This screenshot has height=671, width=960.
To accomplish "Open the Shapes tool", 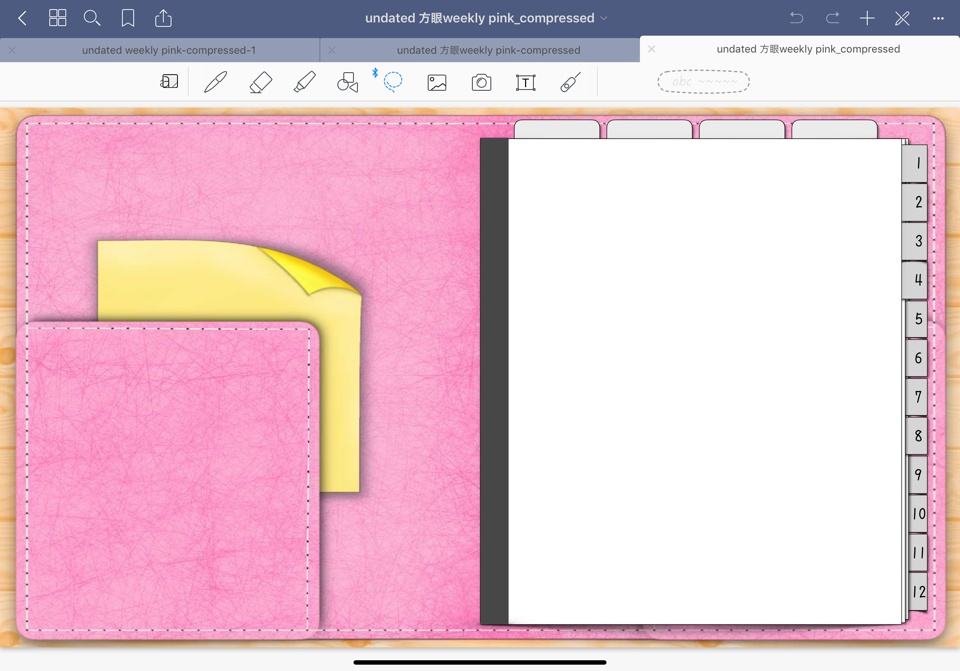I will pyautogui.click(x=347, y=81).
